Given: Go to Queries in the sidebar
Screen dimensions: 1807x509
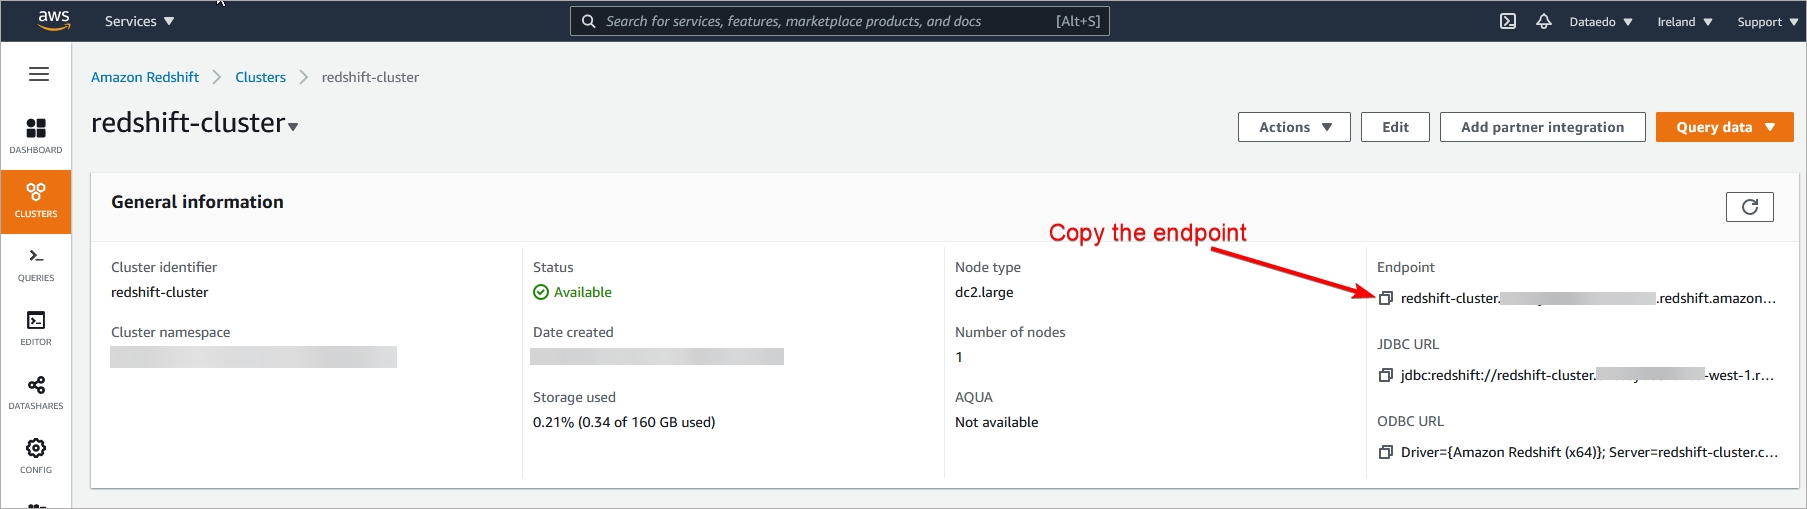Looking at the screenshot, I should pyautogui.click(x=36, y=264).
